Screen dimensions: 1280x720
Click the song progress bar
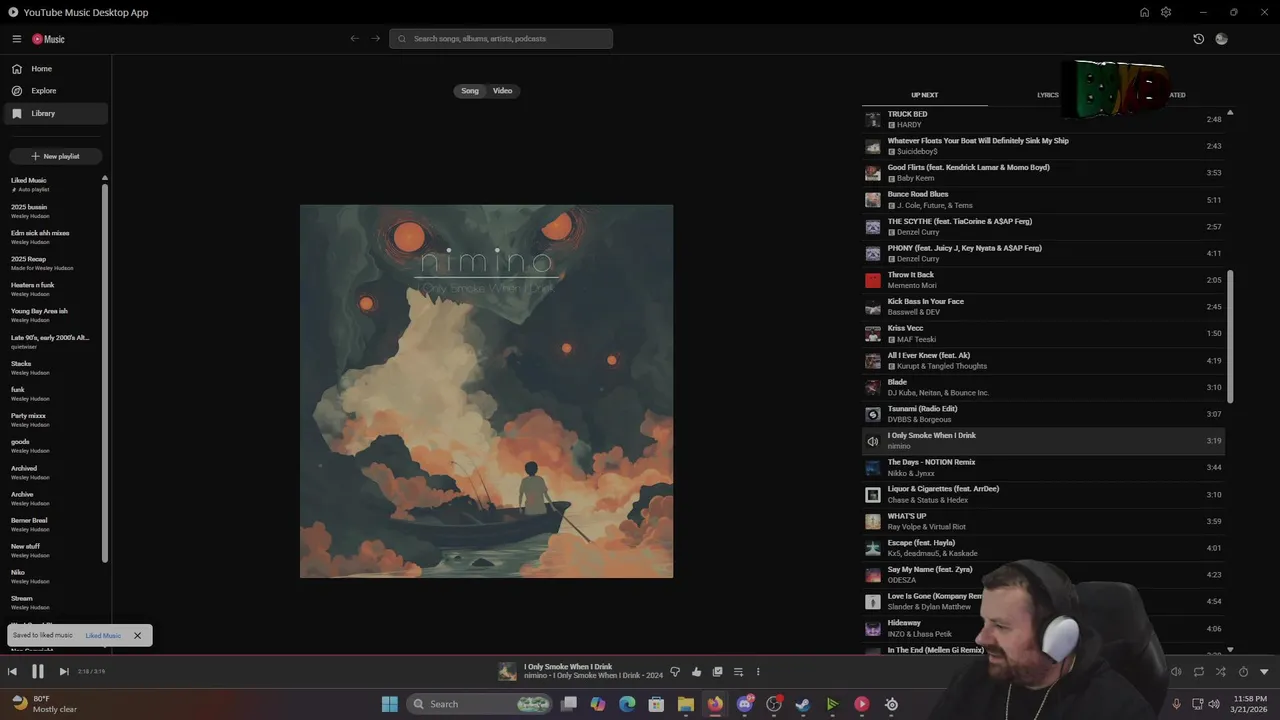point(640,655)
